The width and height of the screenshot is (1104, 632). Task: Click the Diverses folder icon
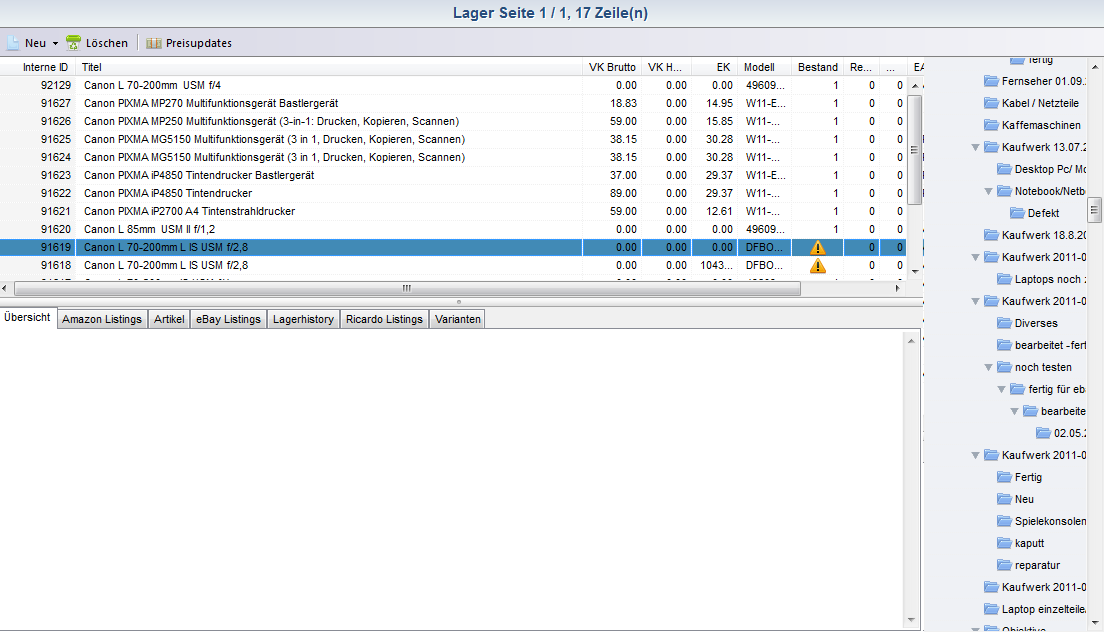(1005, 323)
